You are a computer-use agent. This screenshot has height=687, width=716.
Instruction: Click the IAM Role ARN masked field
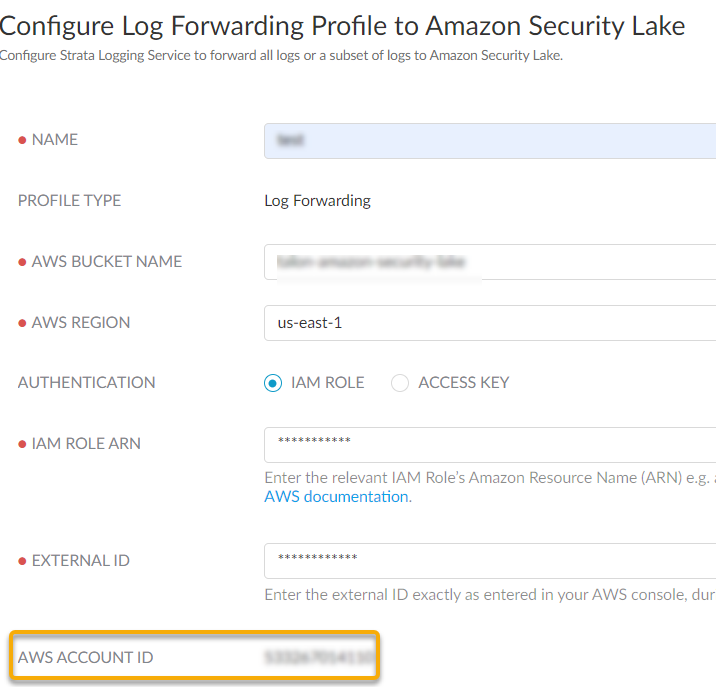(490, 445)
